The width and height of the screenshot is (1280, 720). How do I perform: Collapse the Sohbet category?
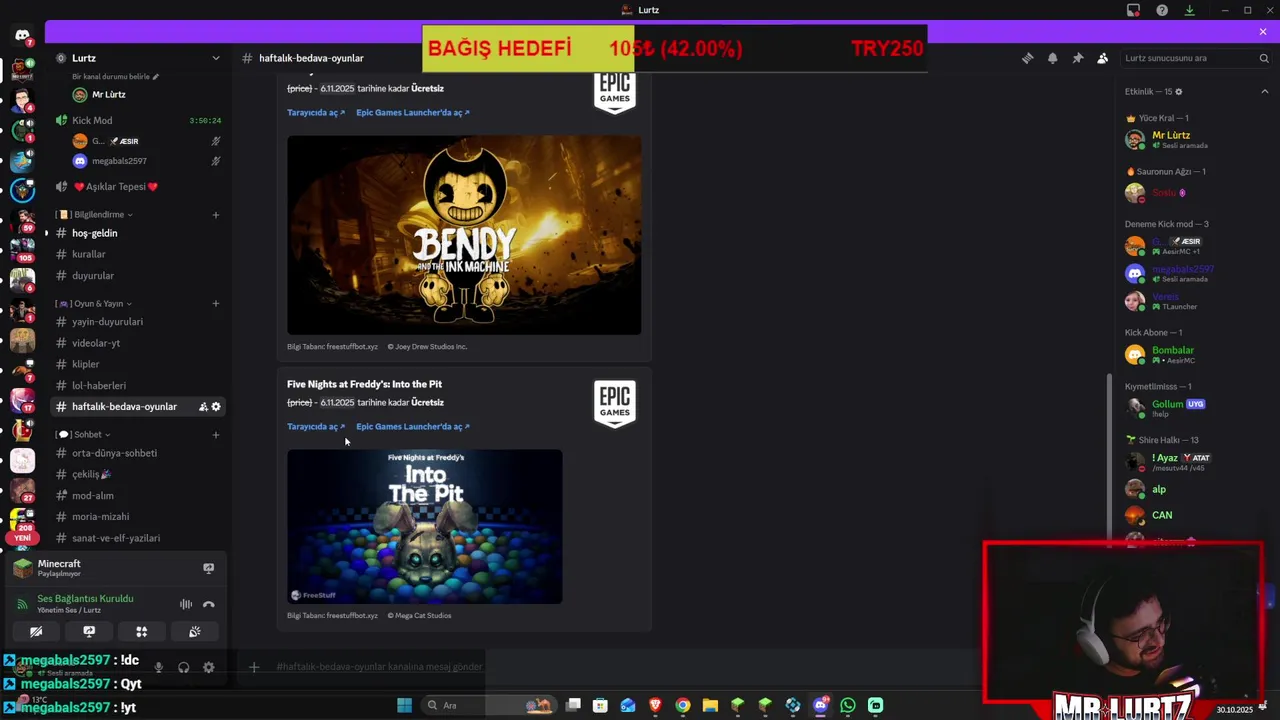pos(84,434)
